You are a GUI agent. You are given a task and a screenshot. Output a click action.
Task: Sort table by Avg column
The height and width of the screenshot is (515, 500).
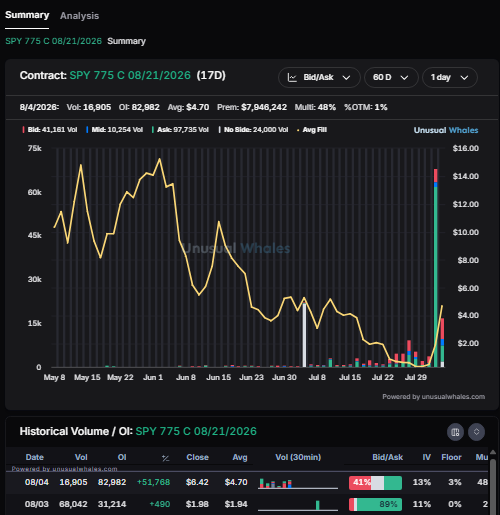tap(240, 457)
